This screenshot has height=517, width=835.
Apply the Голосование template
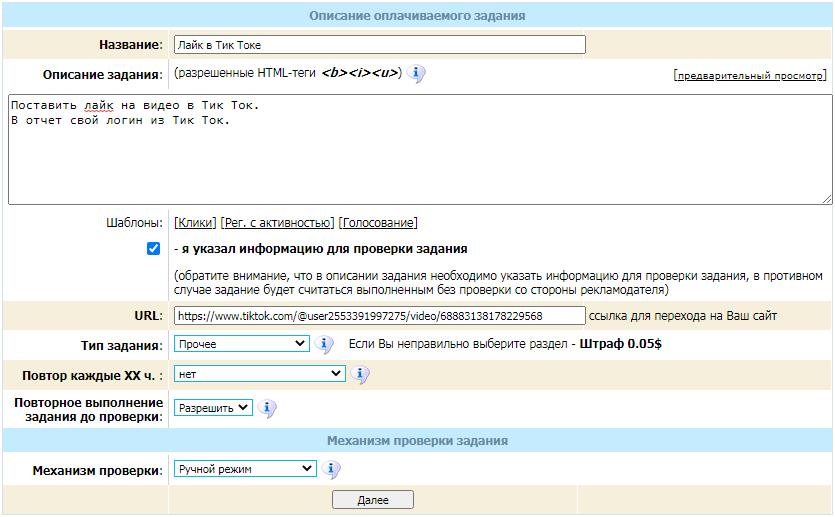pyautogui.click(x=378, y=223)
